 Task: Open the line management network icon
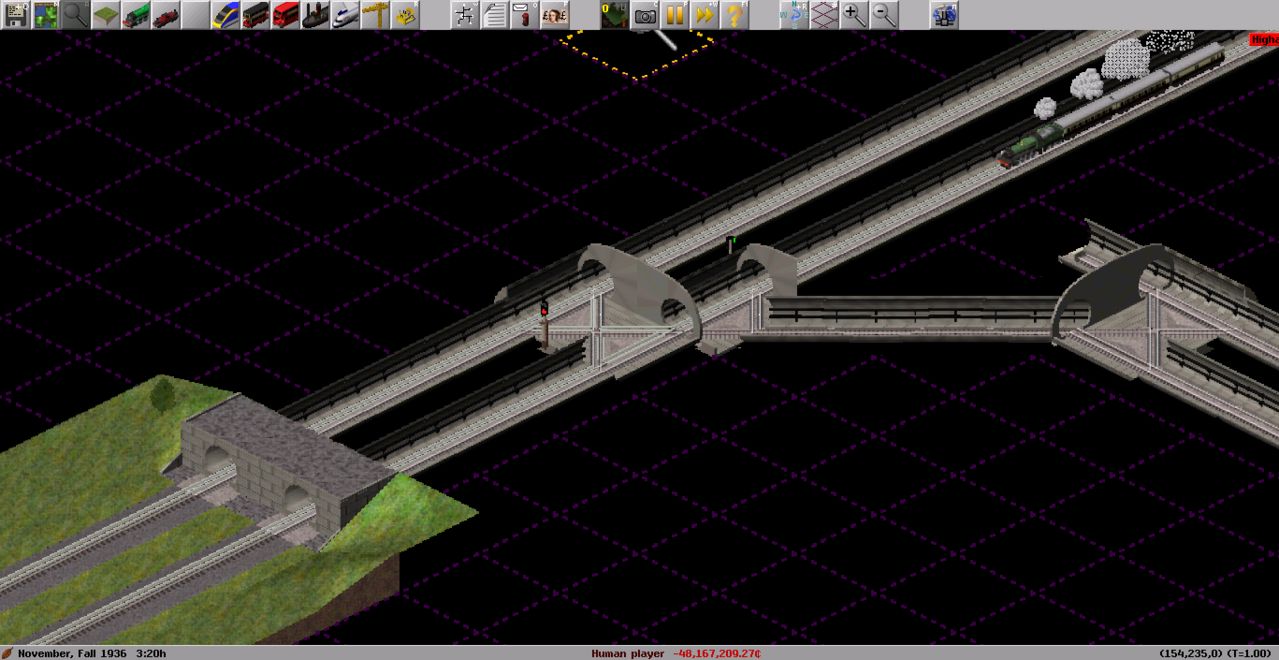pyautogui.click(x=465, y=15)
